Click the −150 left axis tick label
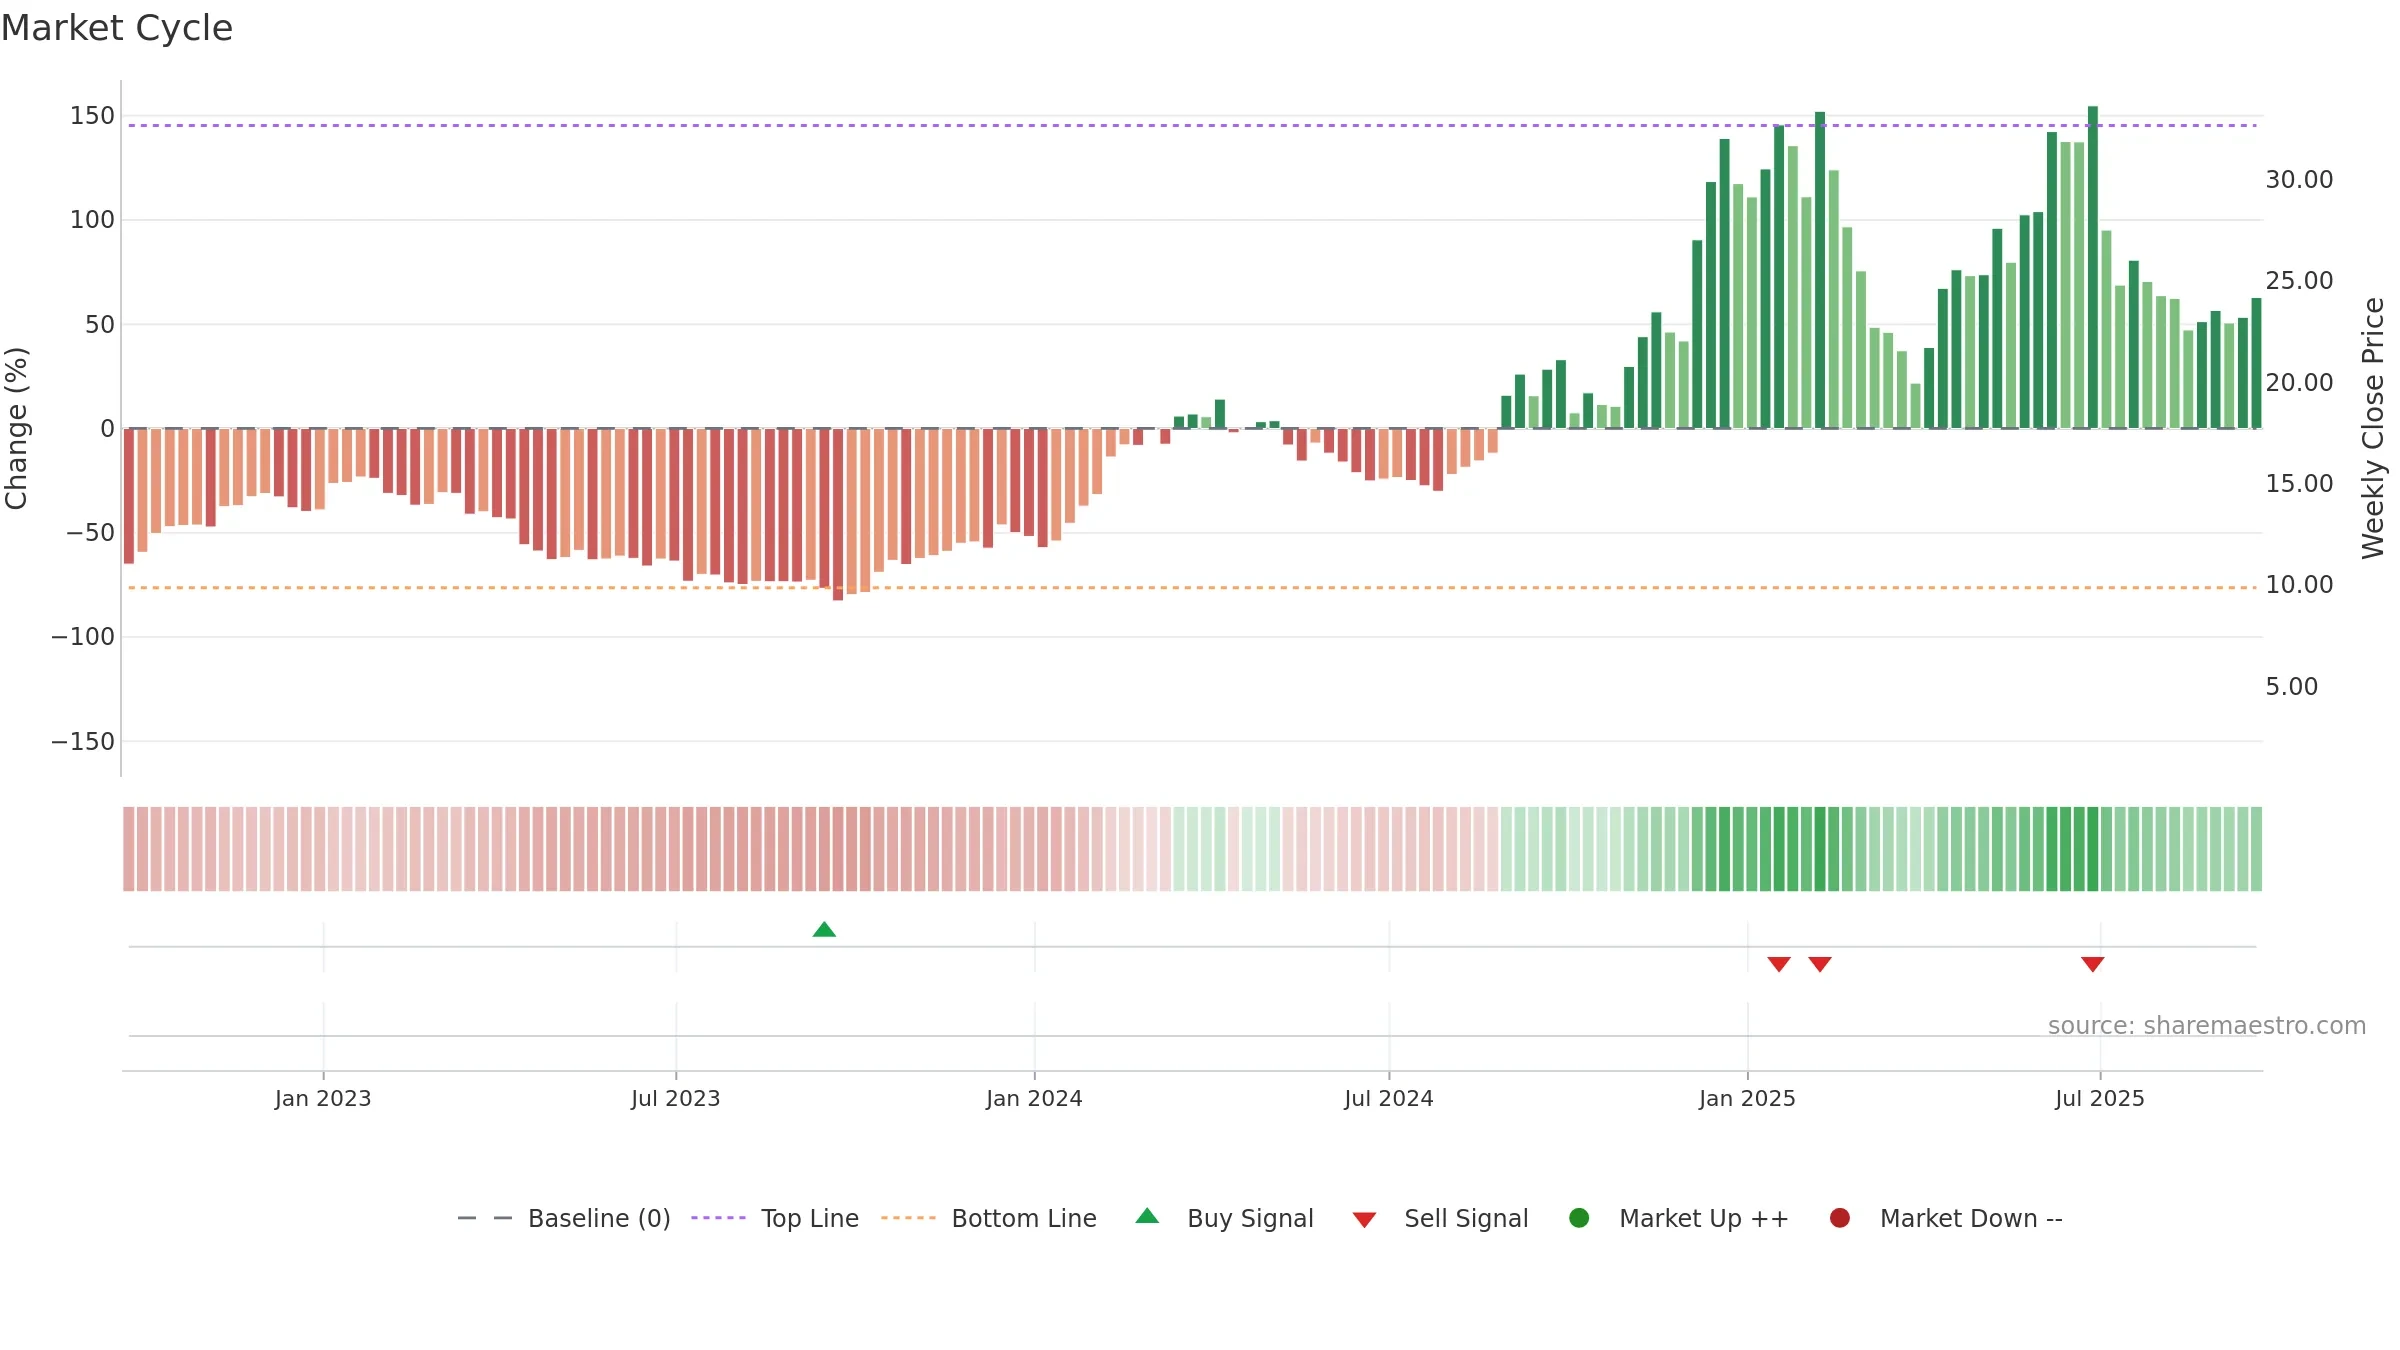2400x1350 pixels. (83, 742)
